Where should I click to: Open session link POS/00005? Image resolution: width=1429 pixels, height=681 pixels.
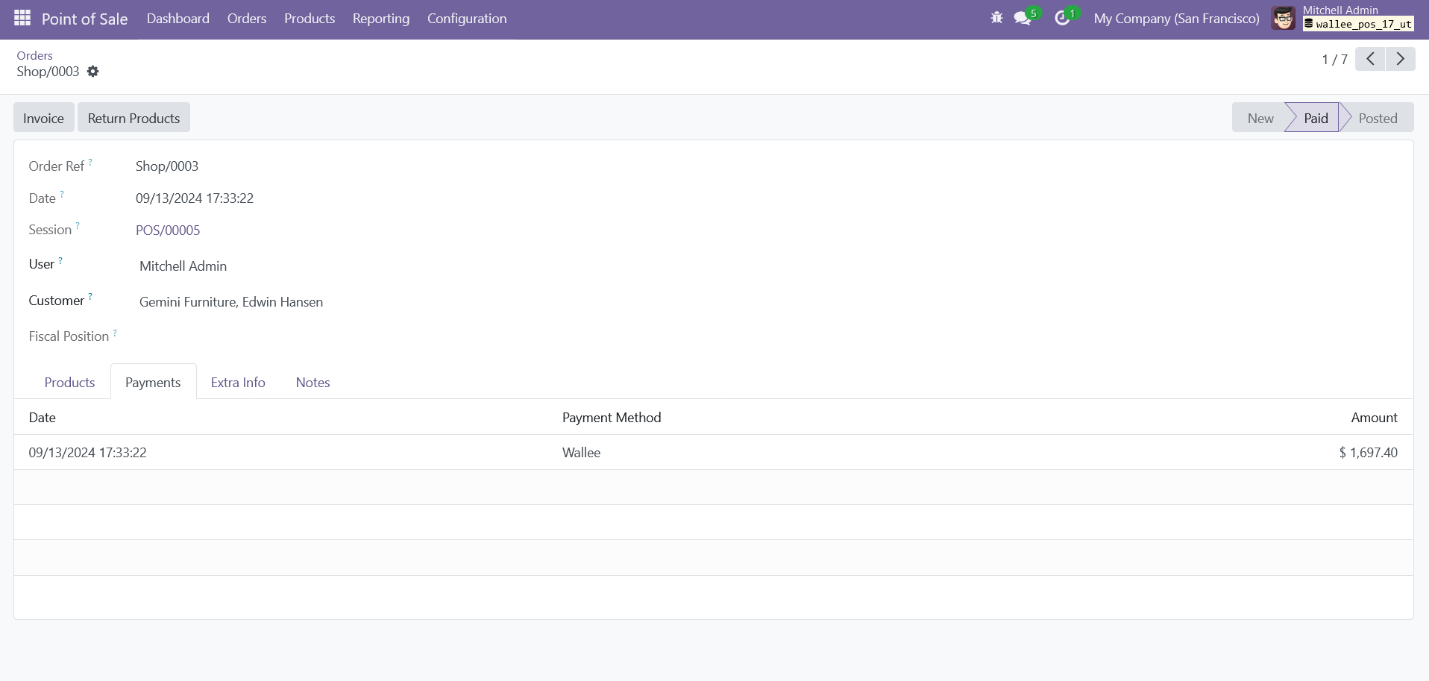[x=168, y=230]
